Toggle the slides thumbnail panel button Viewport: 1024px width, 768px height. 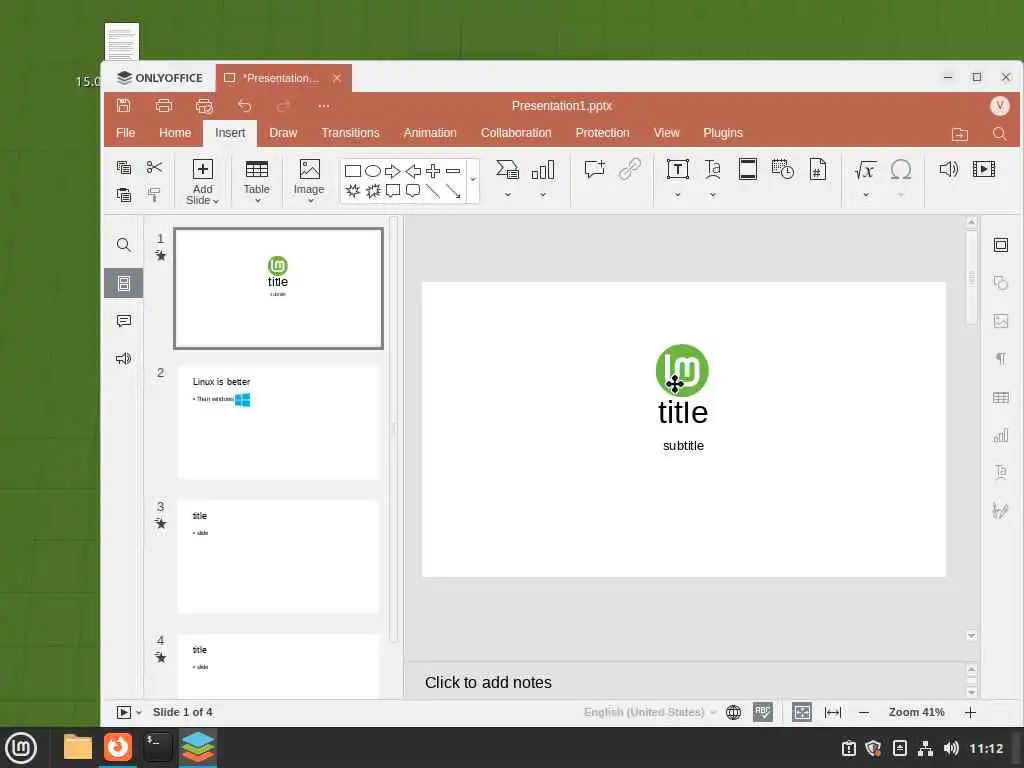[x=123, y=283]
